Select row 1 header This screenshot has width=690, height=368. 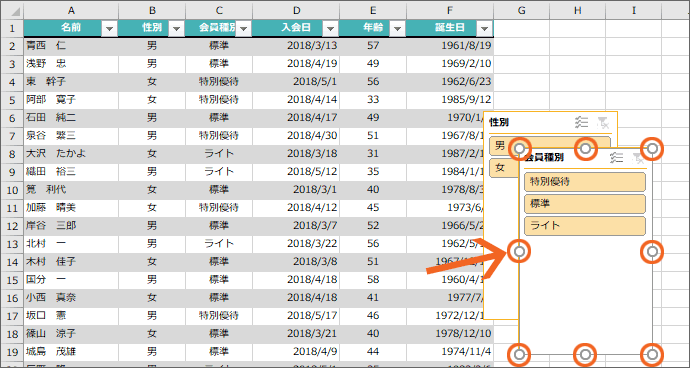coord(12,29)
